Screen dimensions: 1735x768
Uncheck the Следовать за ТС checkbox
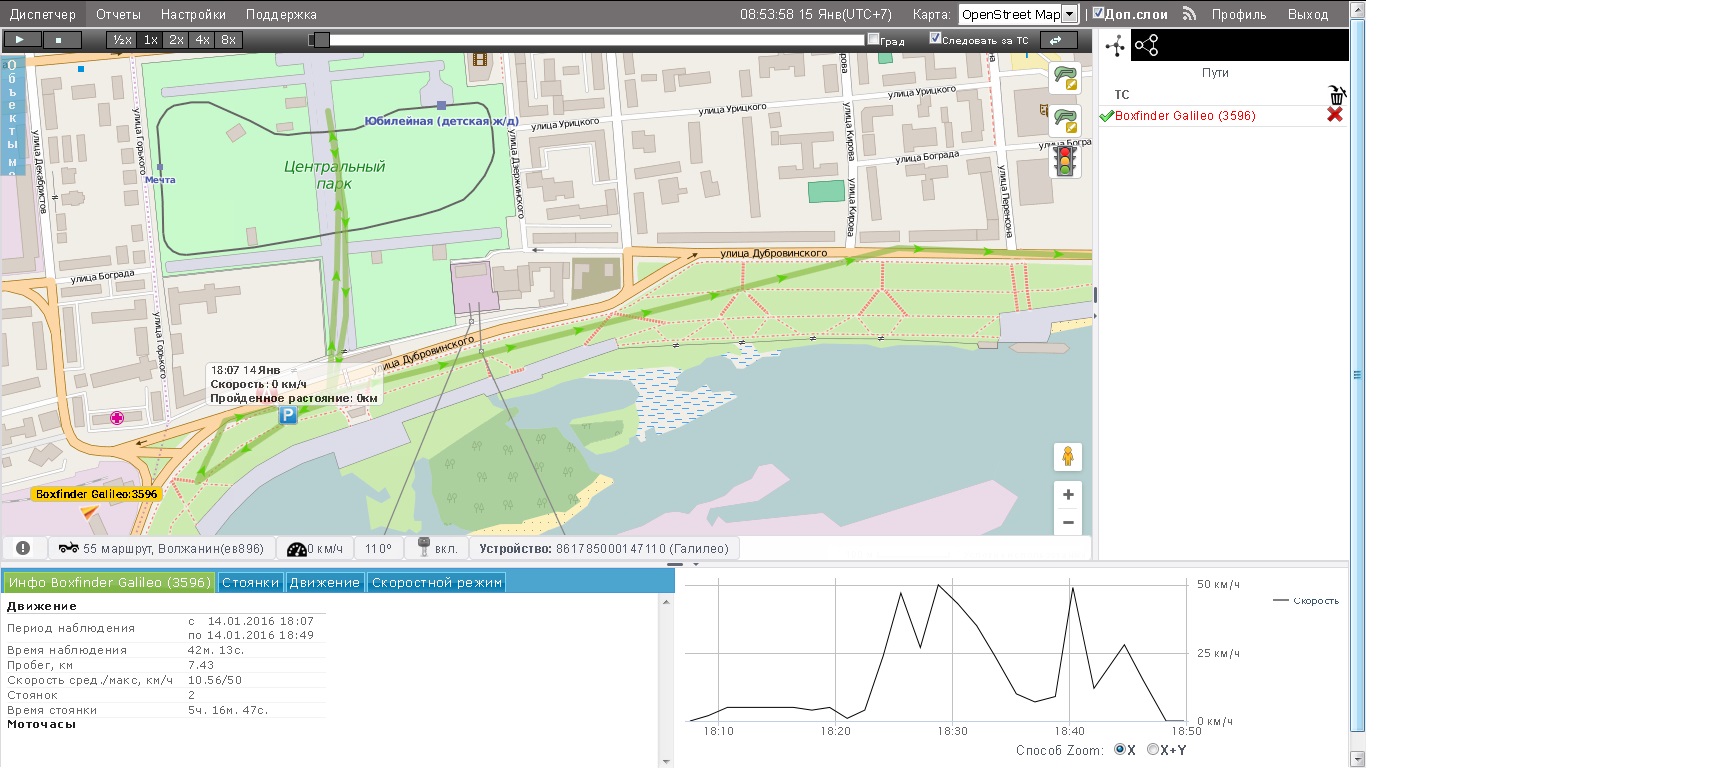pyautogui.click(x=935, y=39)
